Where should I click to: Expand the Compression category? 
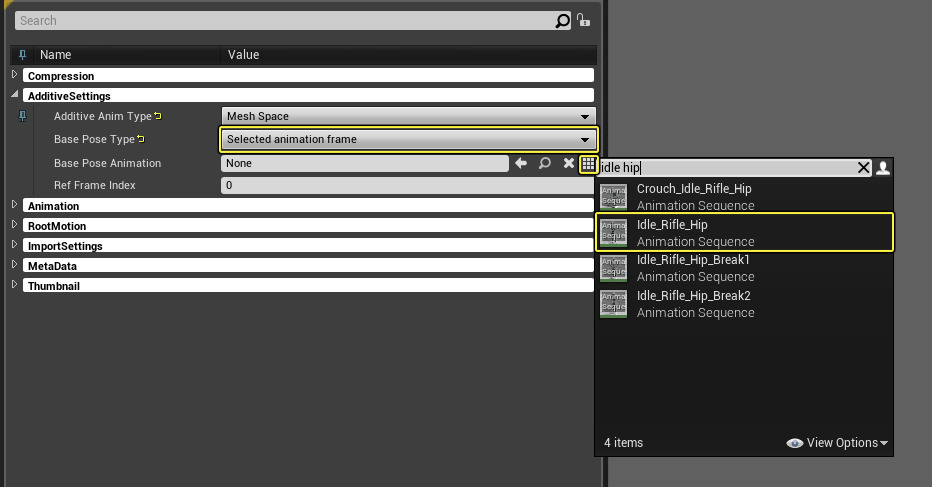click(14, 75)
